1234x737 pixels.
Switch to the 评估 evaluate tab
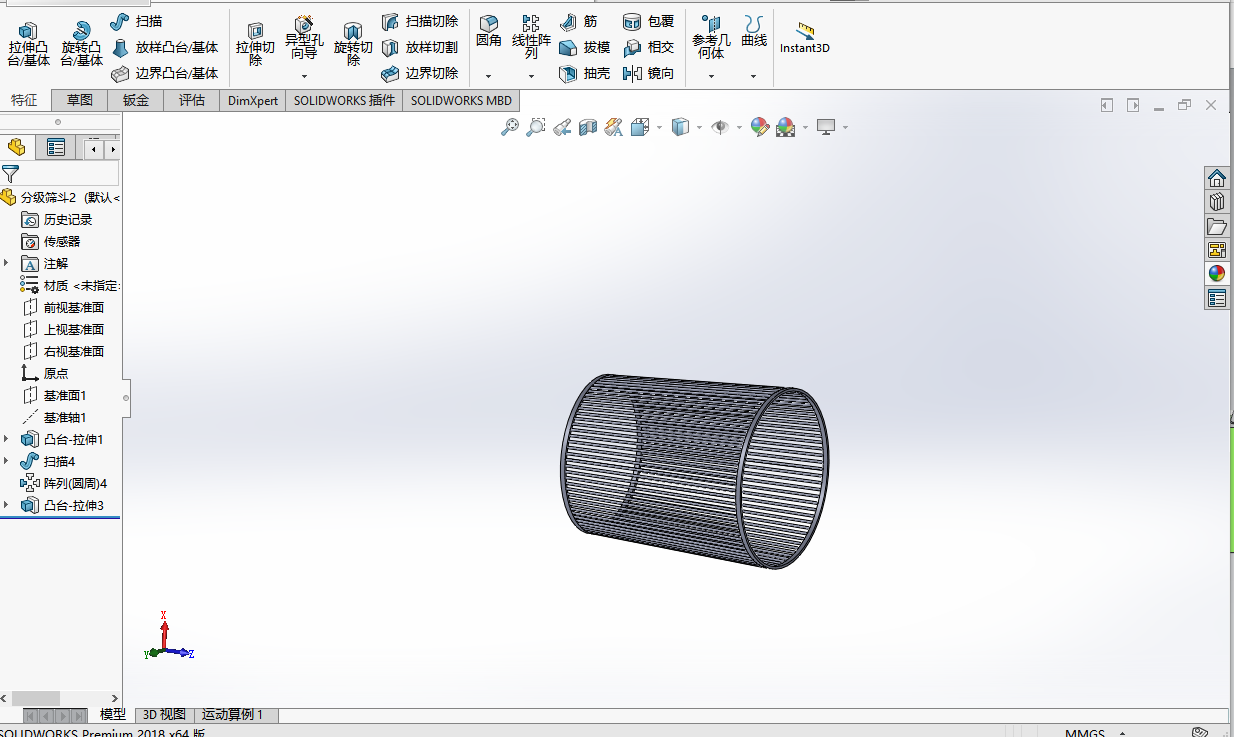192,100
